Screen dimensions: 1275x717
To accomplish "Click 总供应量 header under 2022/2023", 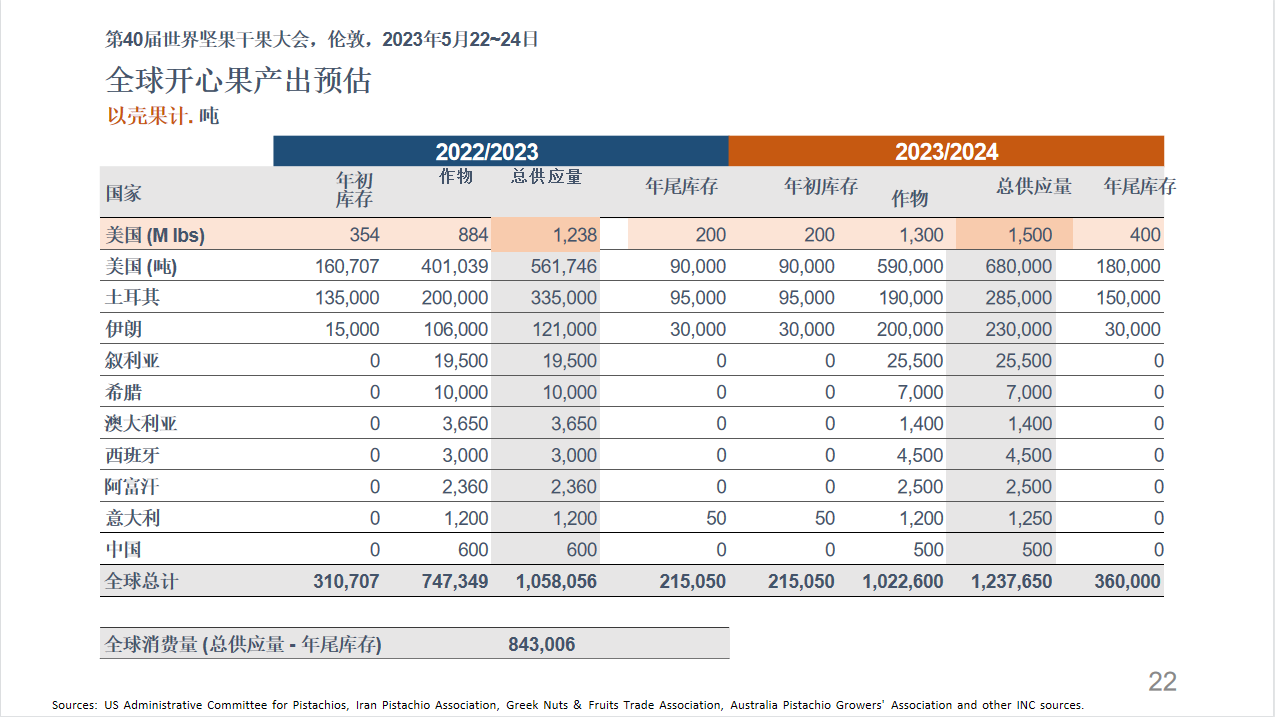I will 546,177.
